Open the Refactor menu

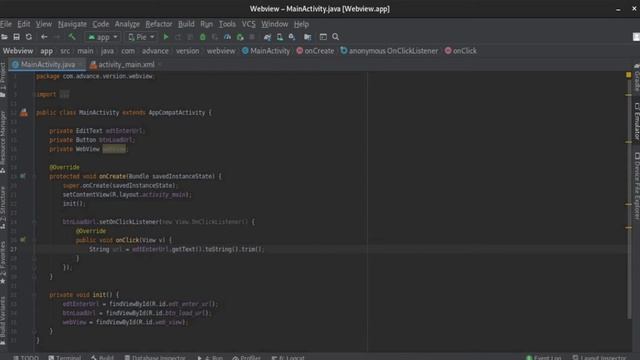click(x=159, y=24)
